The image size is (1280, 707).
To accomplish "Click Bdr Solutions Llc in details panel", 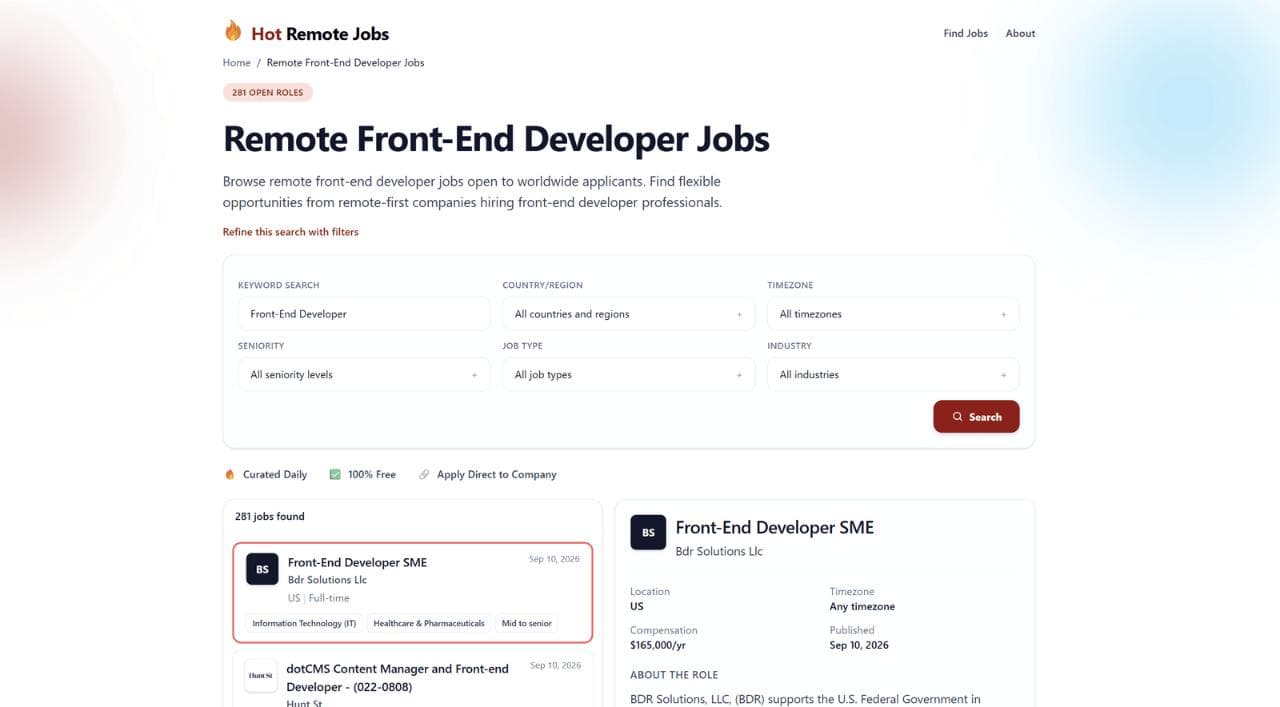I will (x=719, y=551).
